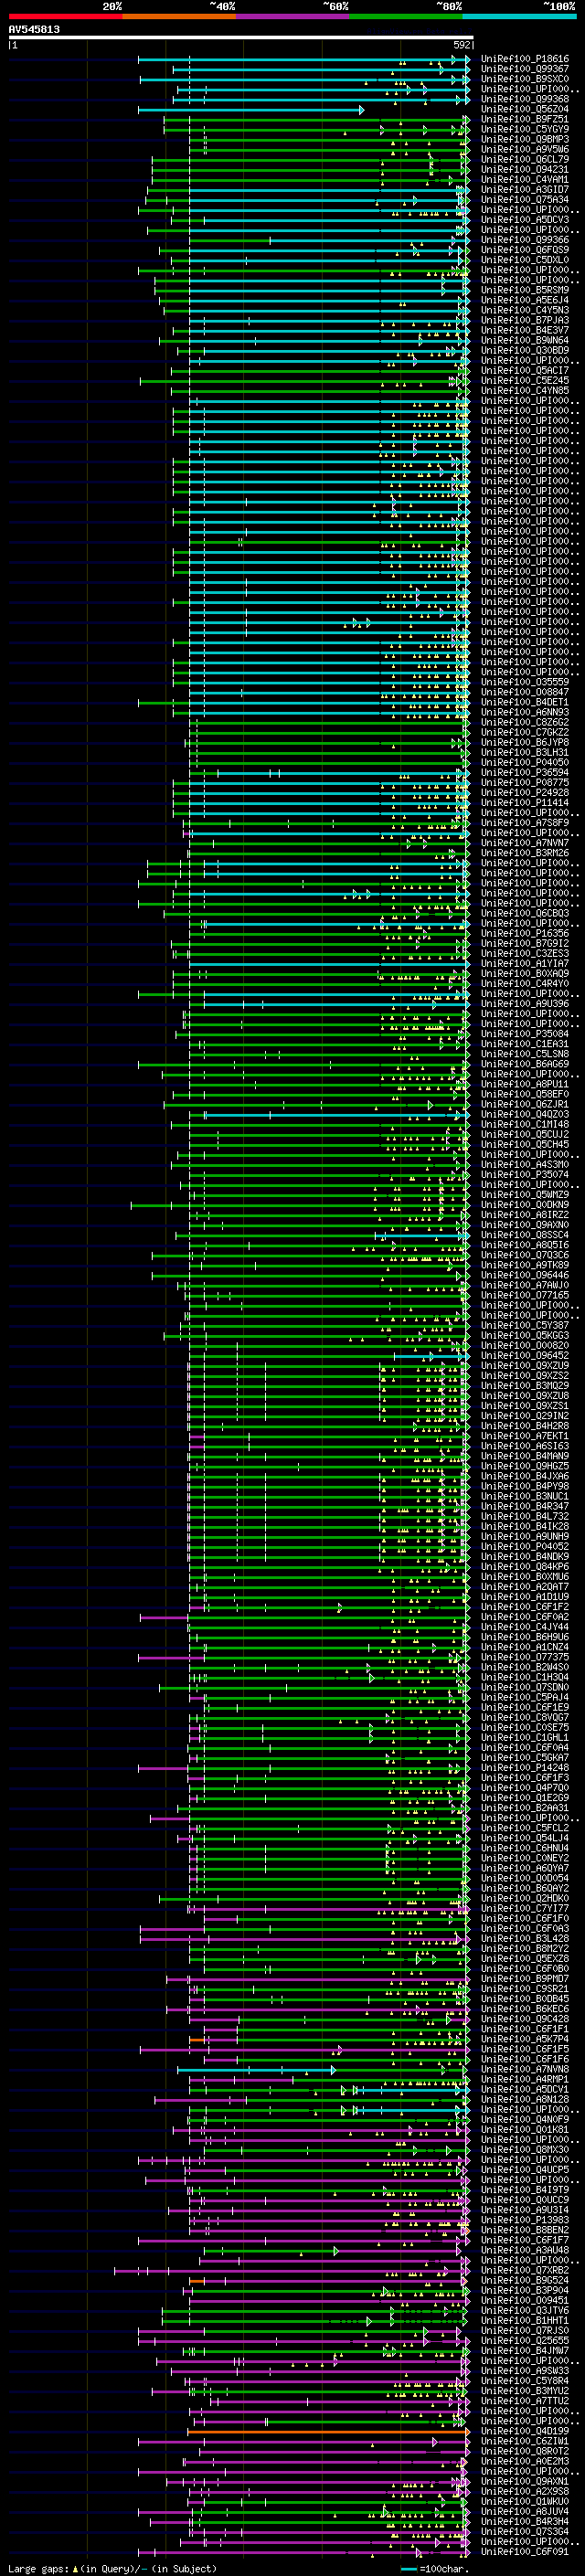
Task: Select hit label UniRef100_A5E6J4
Action: (x=524, y=300)
